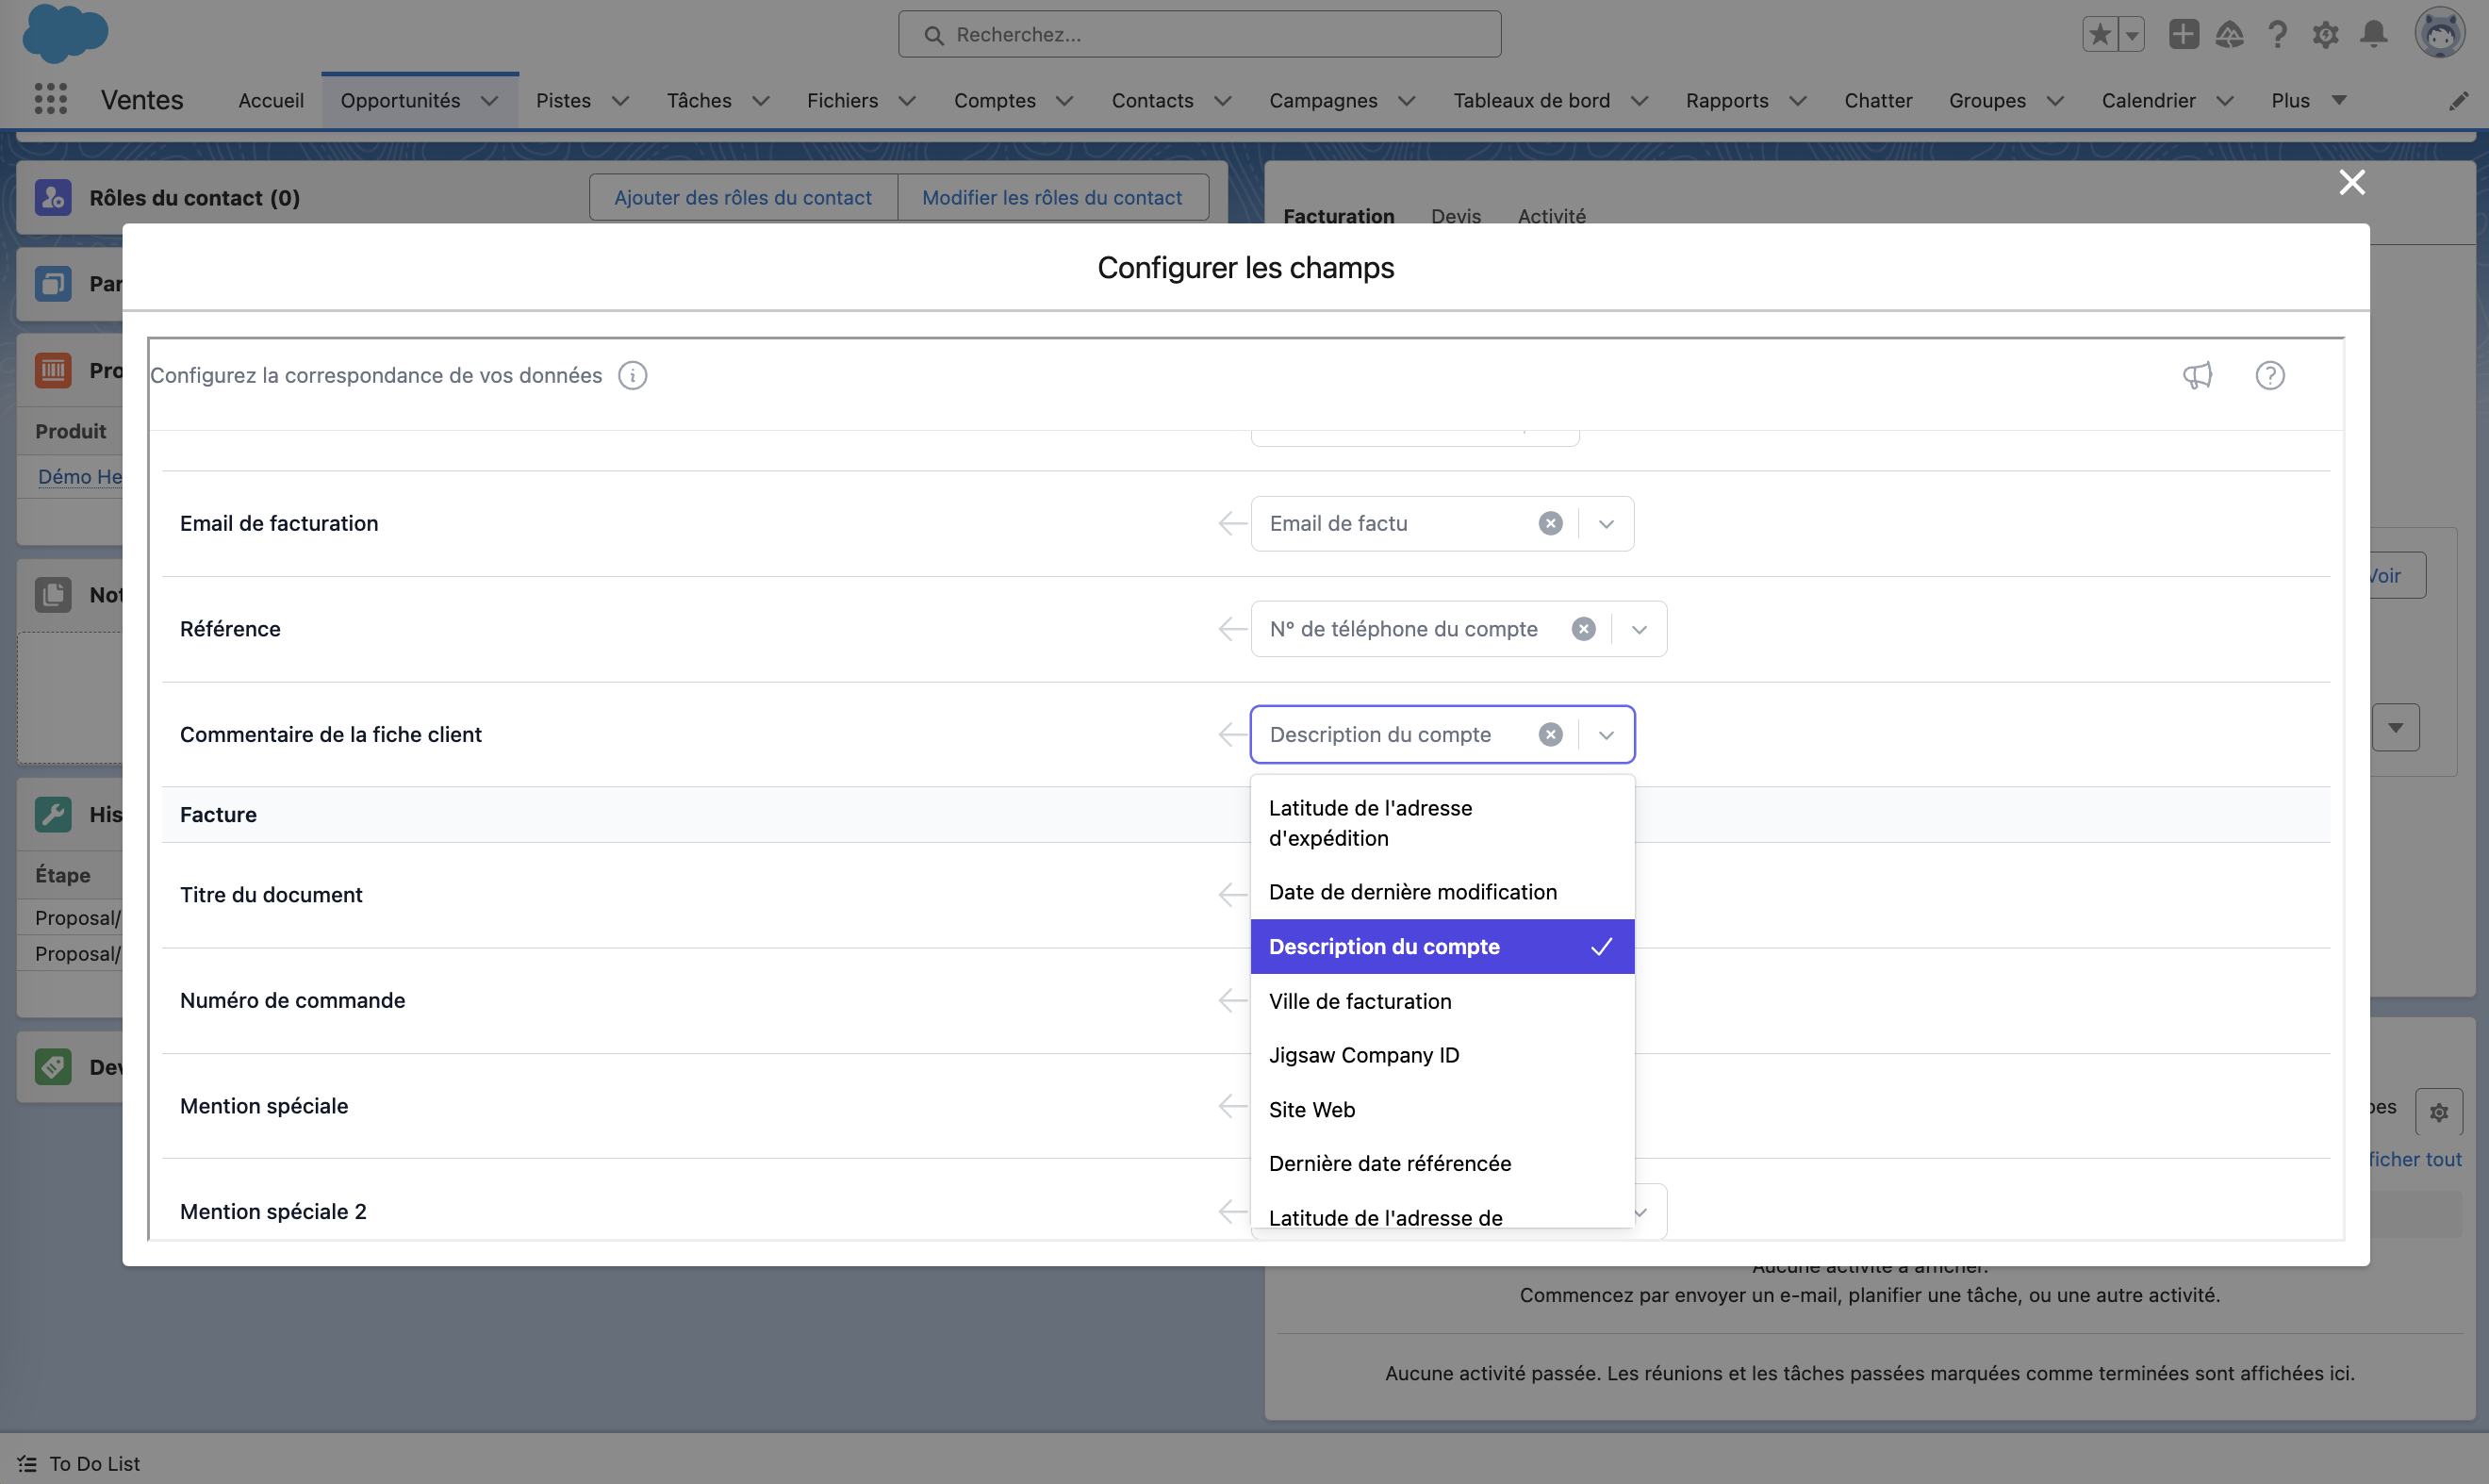Click Ajouter des rôles du contact button
The image size is (2489, 1484).
[742, 197]
